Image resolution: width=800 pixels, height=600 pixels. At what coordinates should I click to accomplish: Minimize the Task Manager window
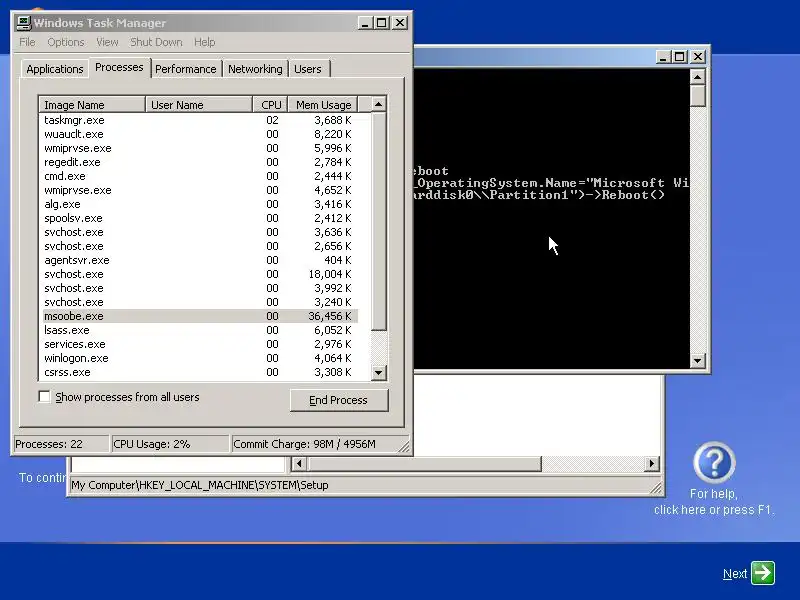tap(365, 23)
